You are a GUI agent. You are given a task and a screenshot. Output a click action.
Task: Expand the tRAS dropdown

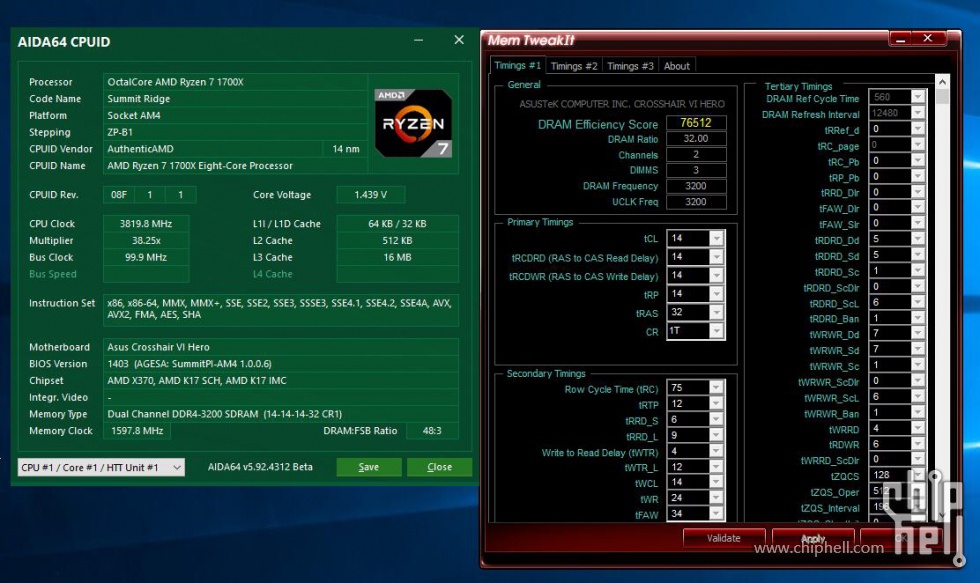717,312
